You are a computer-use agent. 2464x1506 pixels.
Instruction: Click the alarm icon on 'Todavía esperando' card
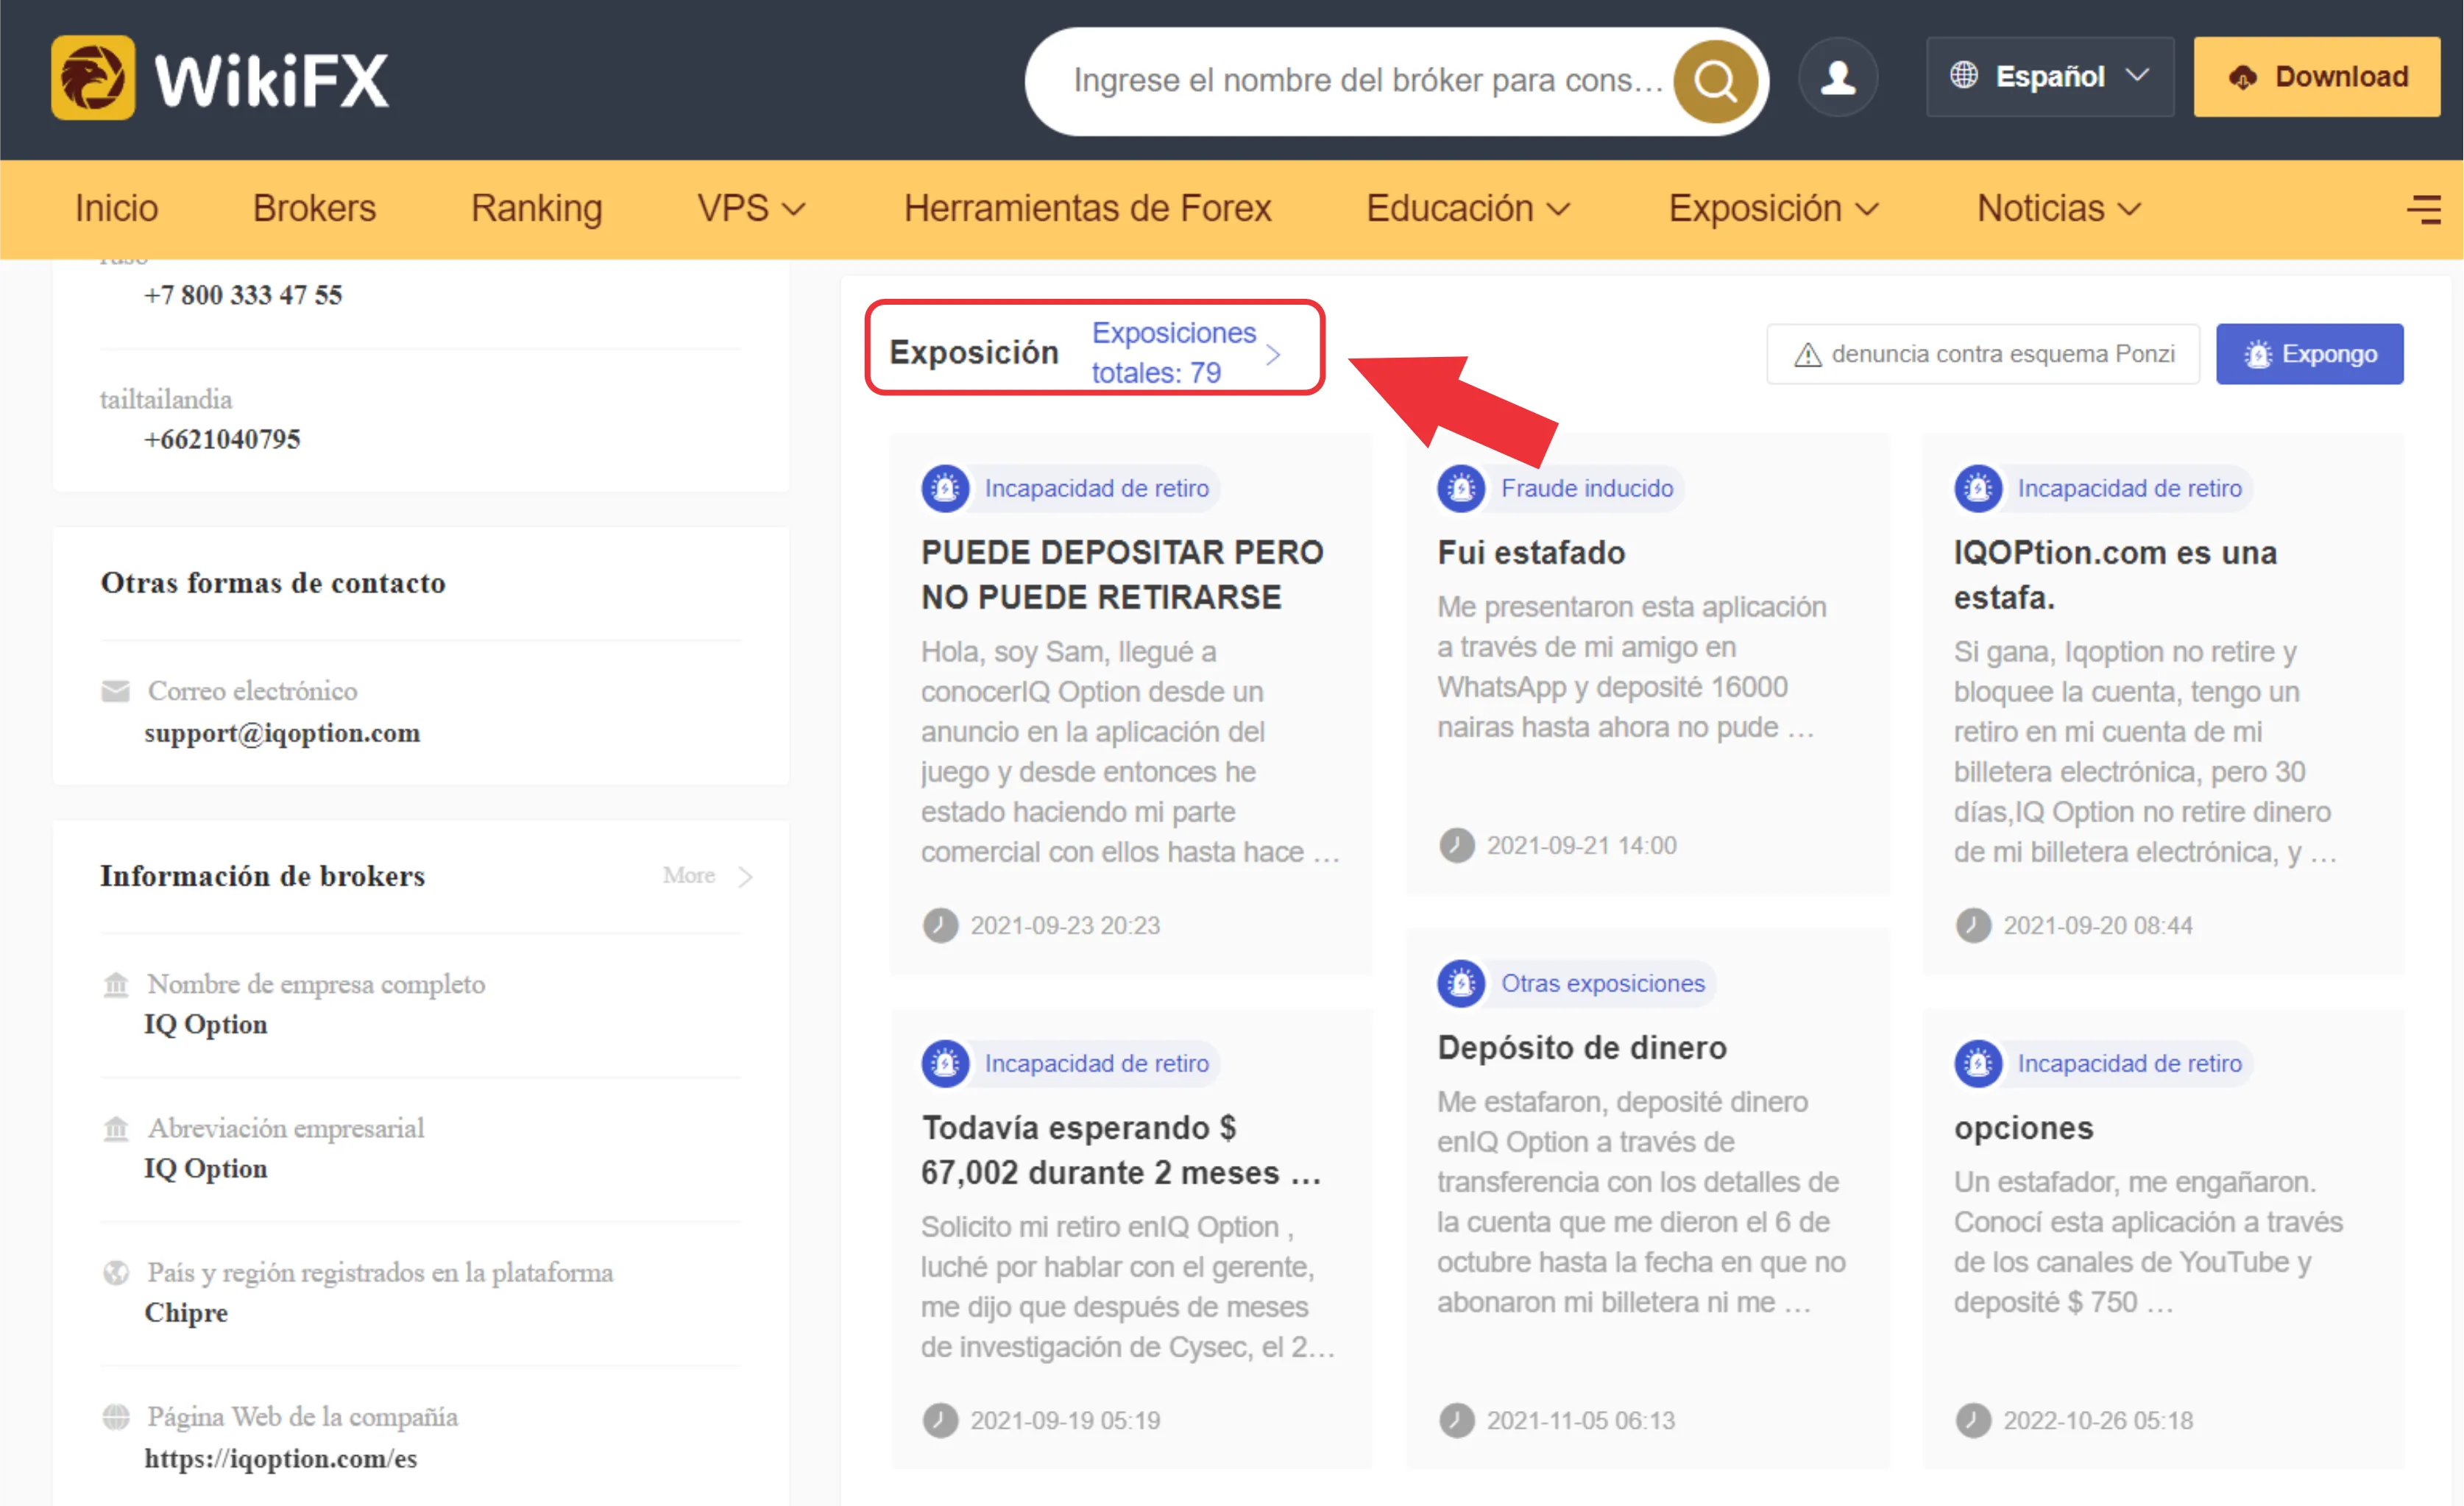click(x=945, y=1063)
